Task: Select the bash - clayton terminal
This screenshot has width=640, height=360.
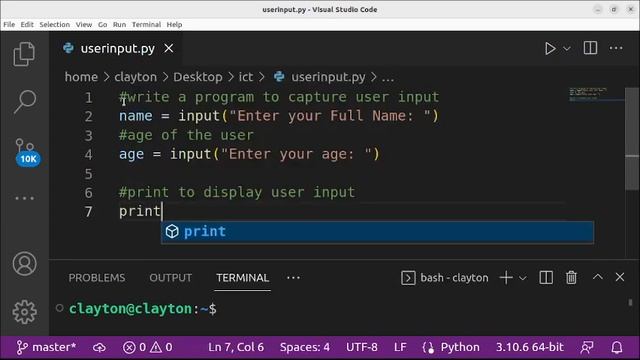Action: [x=444, y=278]
